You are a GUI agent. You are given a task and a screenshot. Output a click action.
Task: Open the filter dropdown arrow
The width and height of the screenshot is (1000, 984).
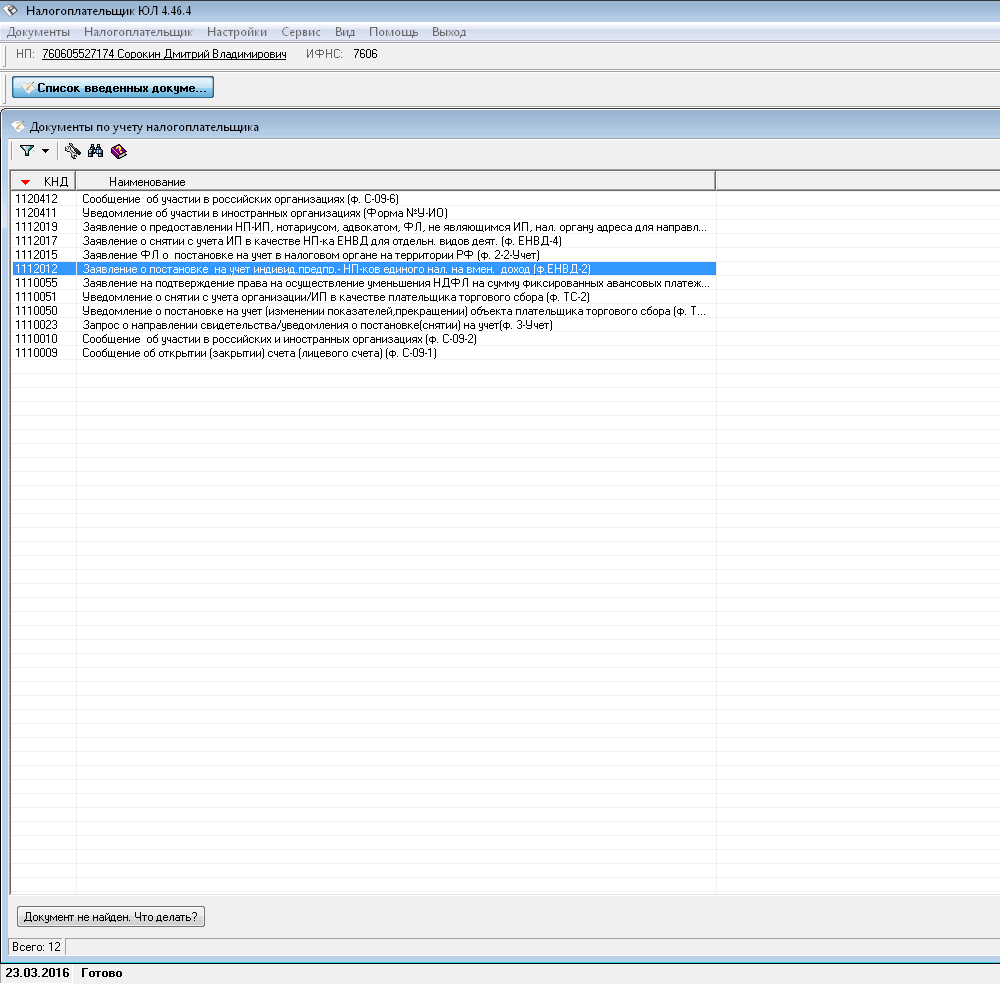pos(45,151)
